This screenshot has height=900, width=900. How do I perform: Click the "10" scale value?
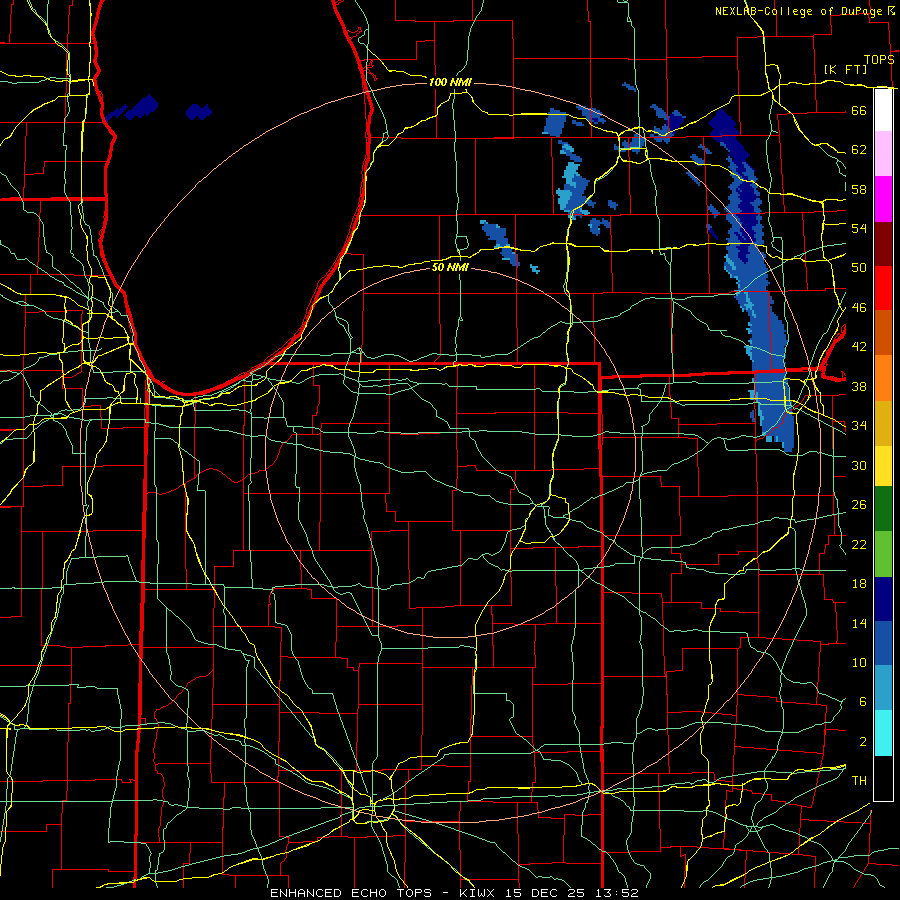pyautogui.click(x=859, y=662)
